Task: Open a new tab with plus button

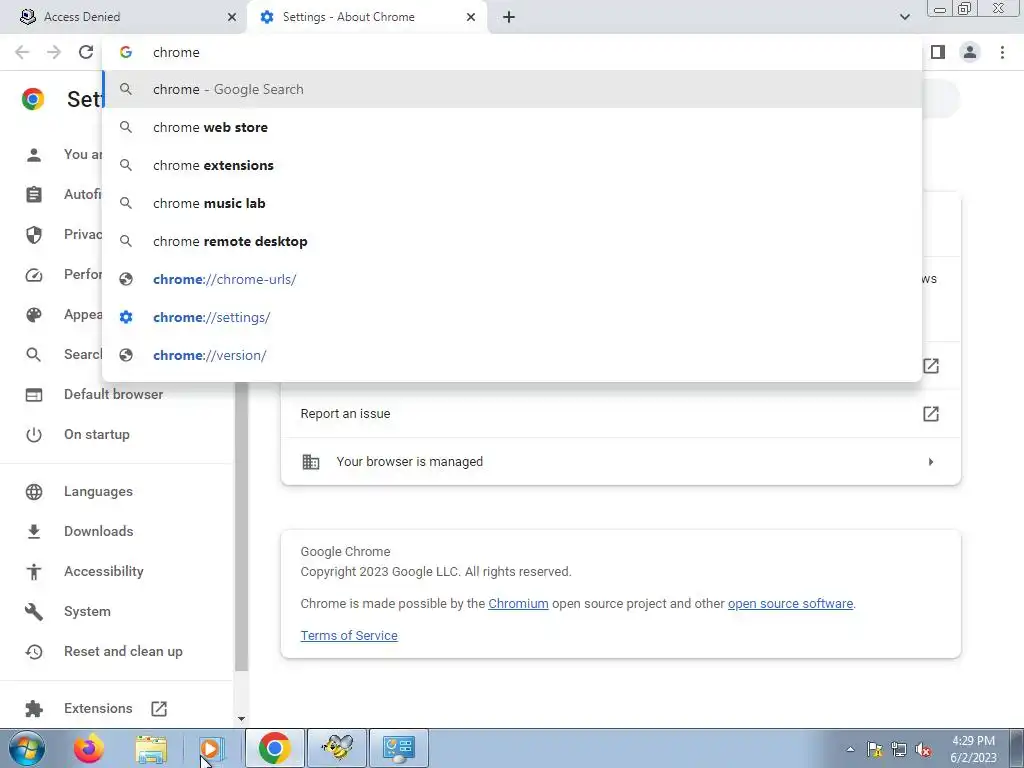Action: (509, 17)
